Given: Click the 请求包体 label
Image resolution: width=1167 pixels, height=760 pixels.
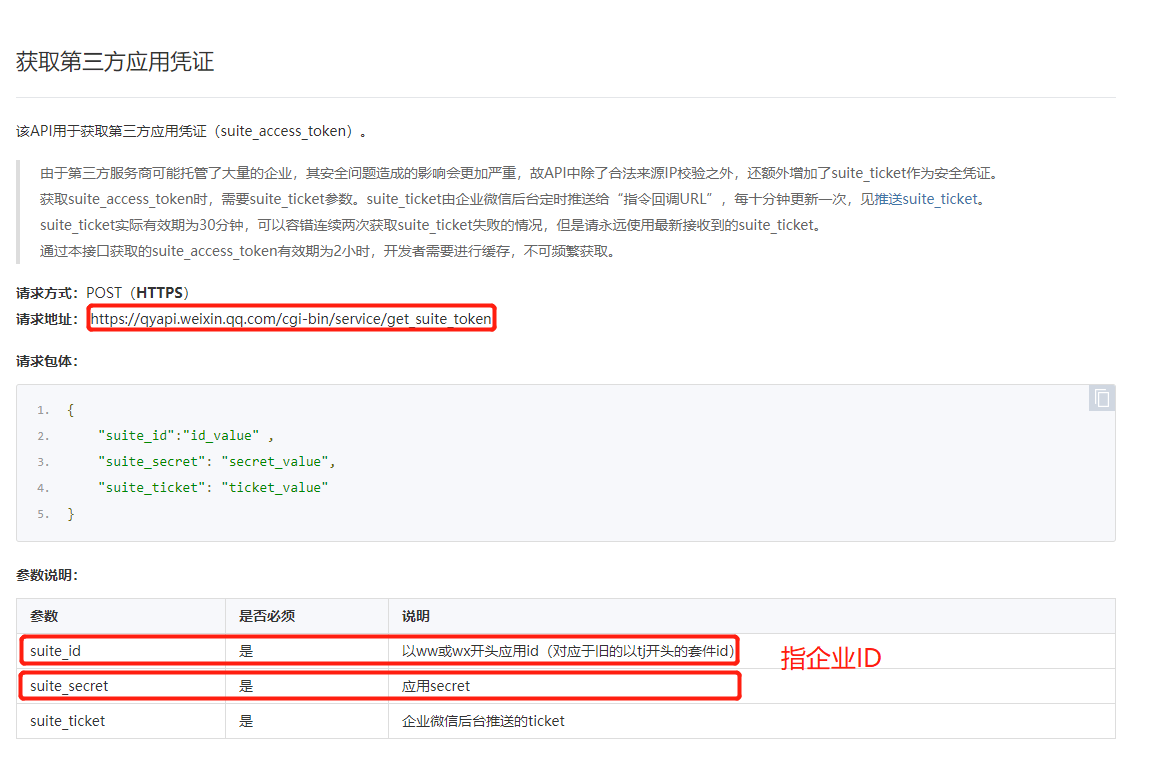Looking at the screenshot, I should pos(47,362).
